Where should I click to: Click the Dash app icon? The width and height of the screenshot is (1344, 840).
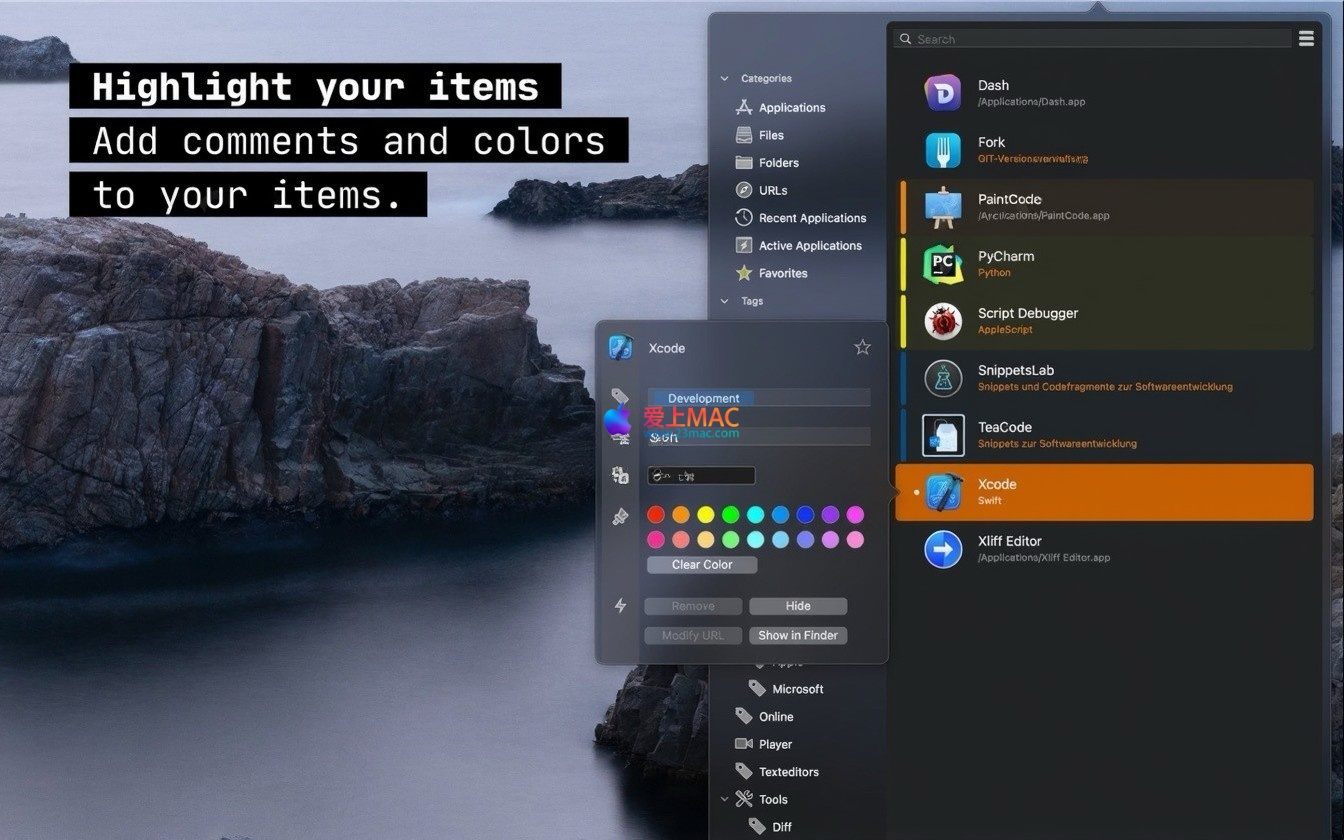942,93
